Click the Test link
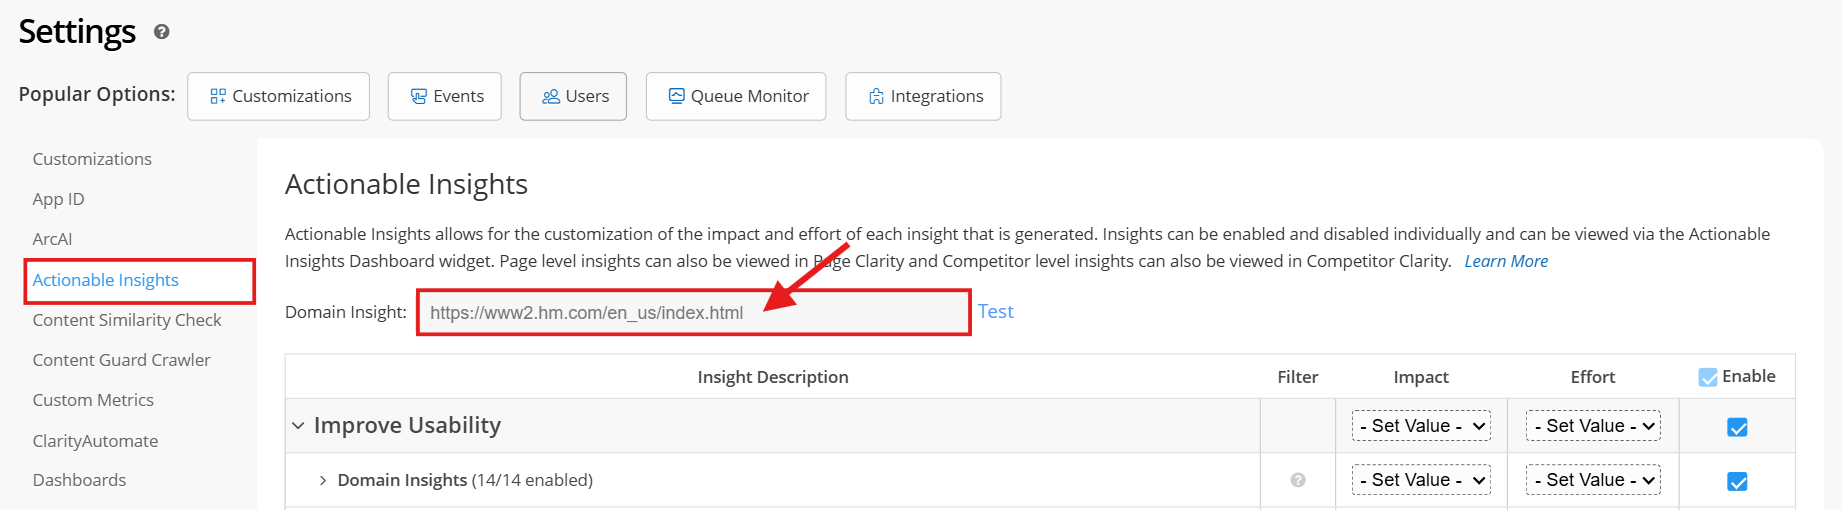Screen dimensions: 1842x510 click(x=995, y=312)
